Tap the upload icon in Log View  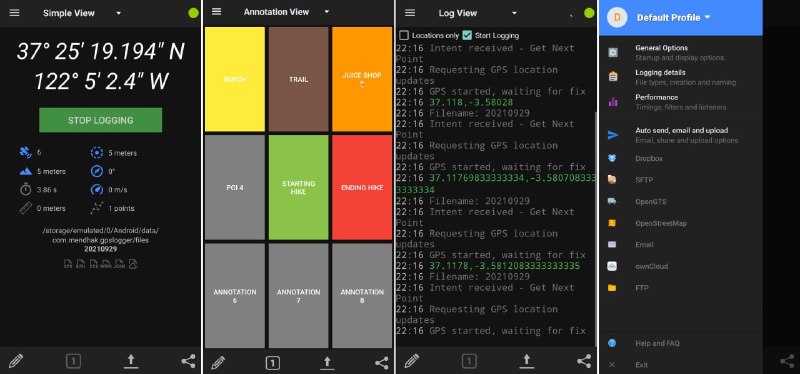pos(526,361)
